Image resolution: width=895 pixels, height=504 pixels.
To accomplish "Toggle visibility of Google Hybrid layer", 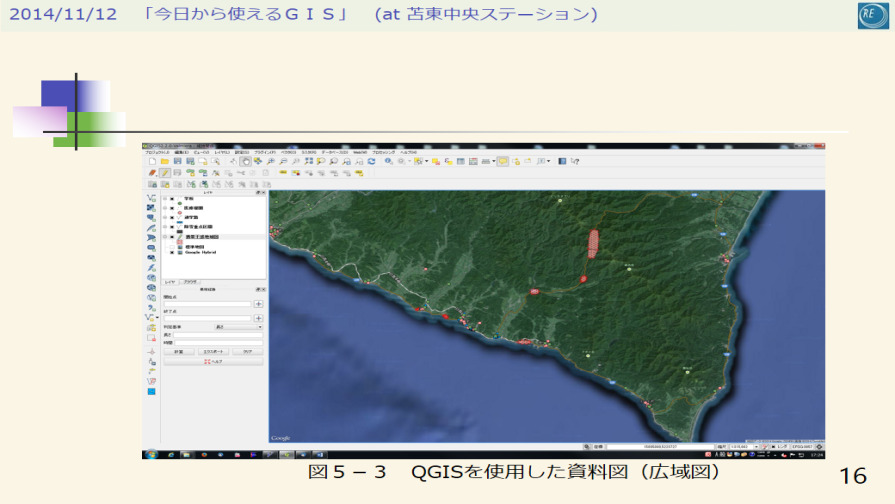I will pyautogui.click(x=172, y=253).
